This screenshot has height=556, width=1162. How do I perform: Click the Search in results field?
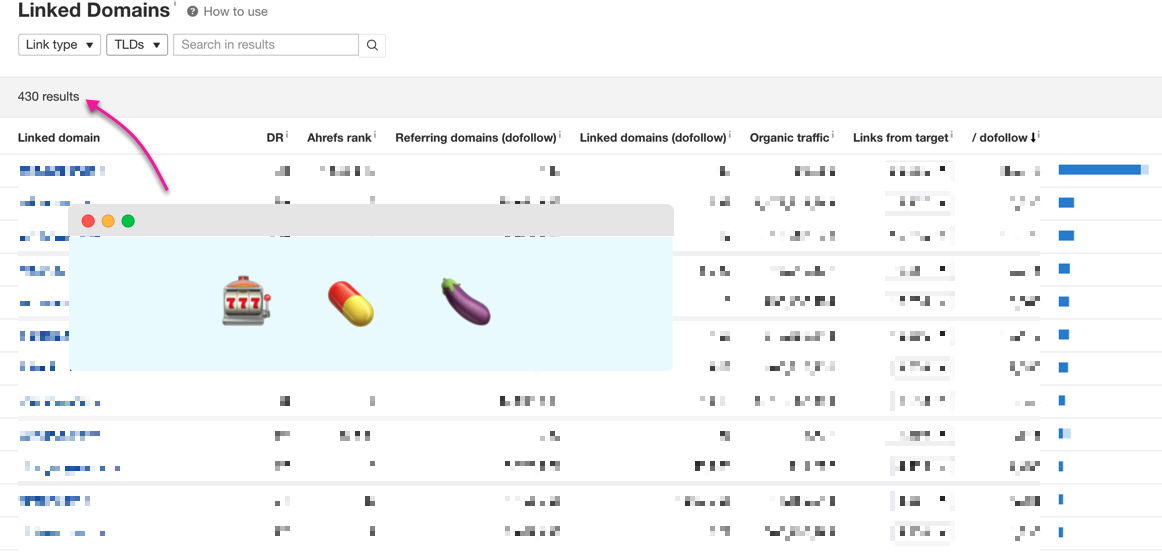(266, 45)
